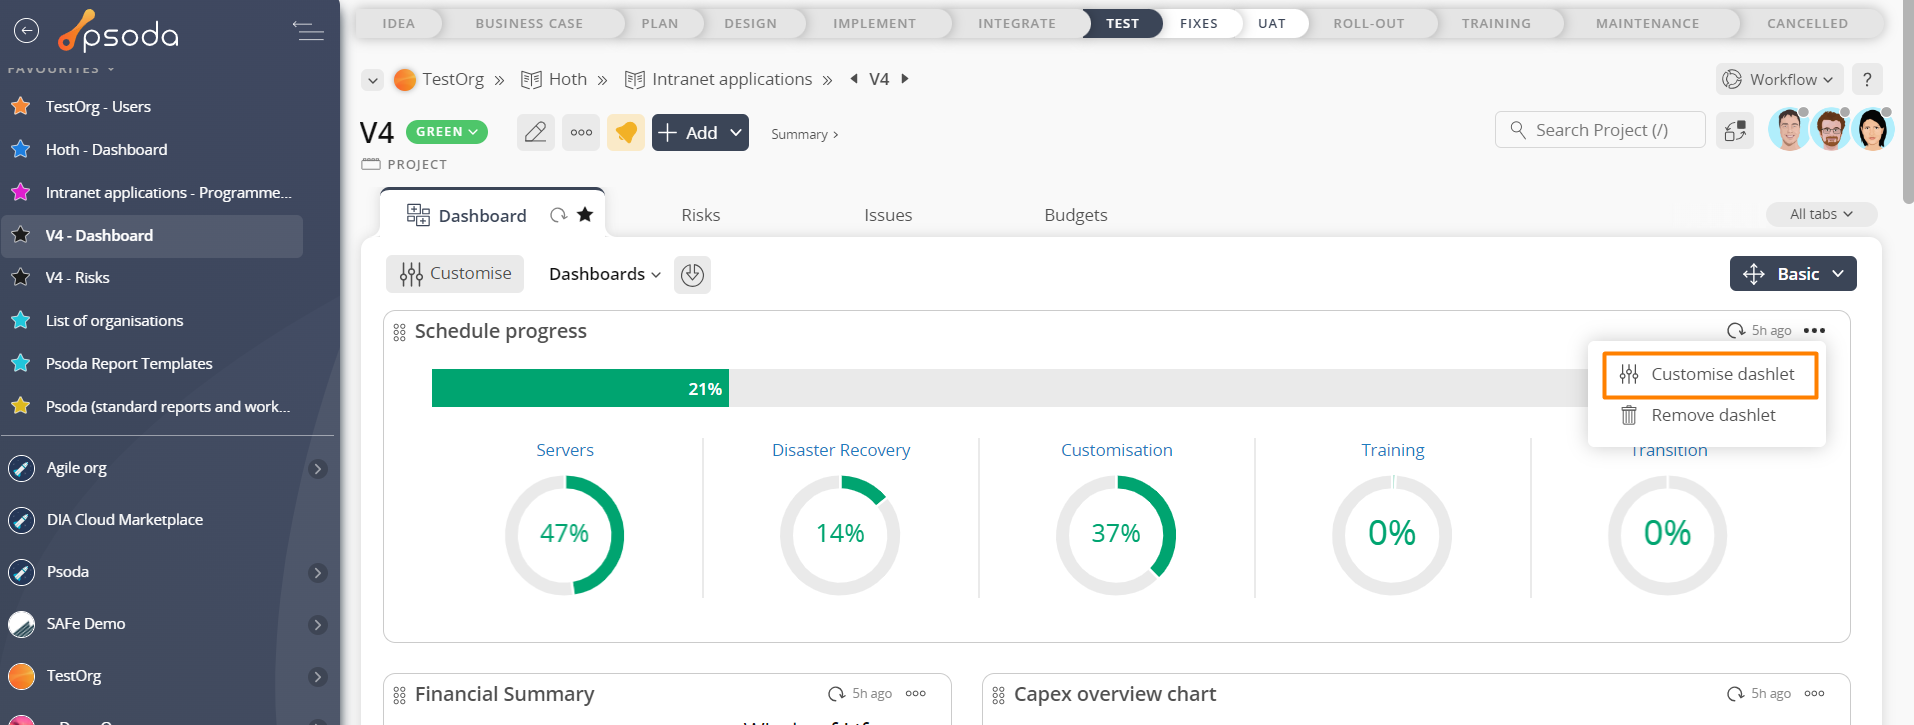
Task: Select the FIXES workflow stage
Action: [x=1199, y=23]
